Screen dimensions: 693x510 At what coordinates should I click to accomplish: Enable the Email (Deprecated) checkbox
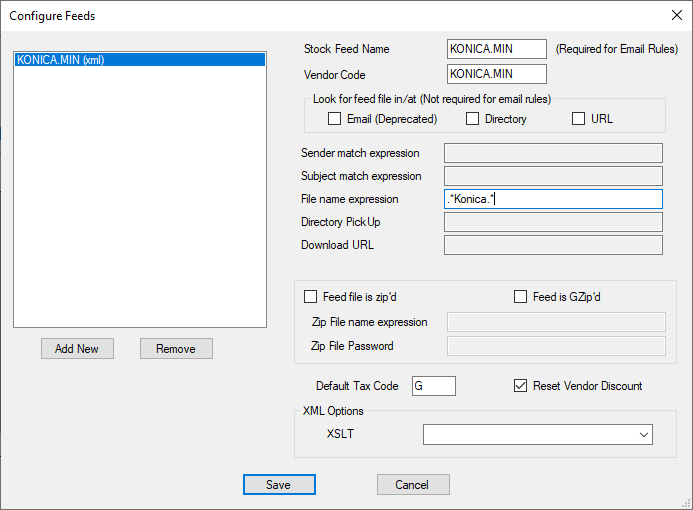pyautogui.click(x=335, y=119)
